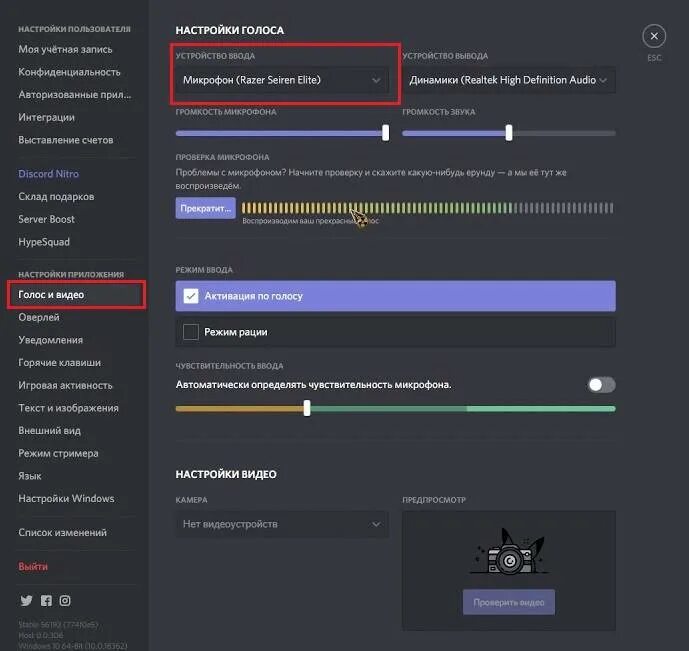Open Игровая активность settings
Image resolution: width=689 pixels, height=651 pixels.
(65, 385)
